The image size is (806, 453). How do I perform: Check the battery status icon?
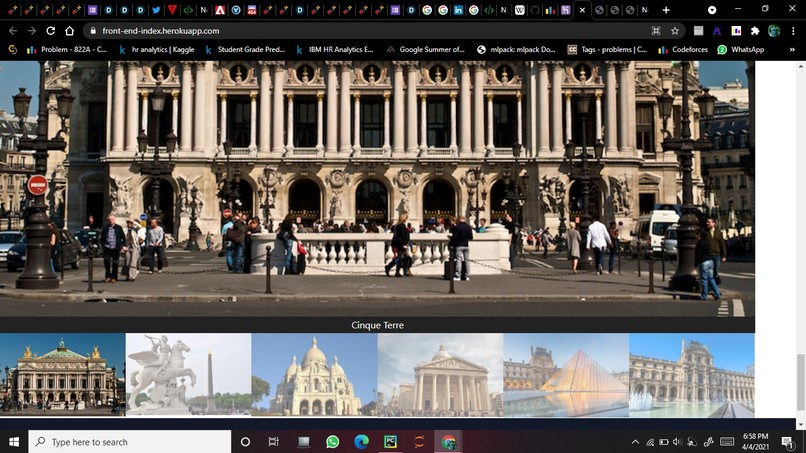coord(664,442)
